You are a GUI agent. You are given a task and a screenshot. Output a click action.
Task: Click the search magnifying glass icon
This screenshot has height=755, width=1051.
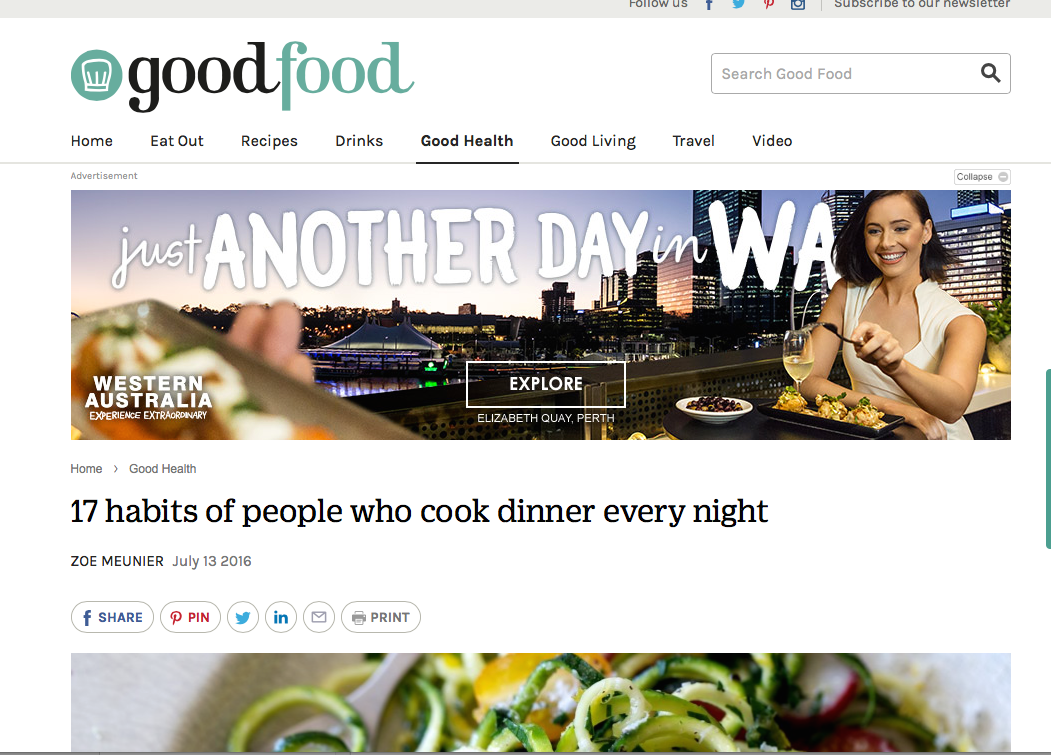(990, 72)
